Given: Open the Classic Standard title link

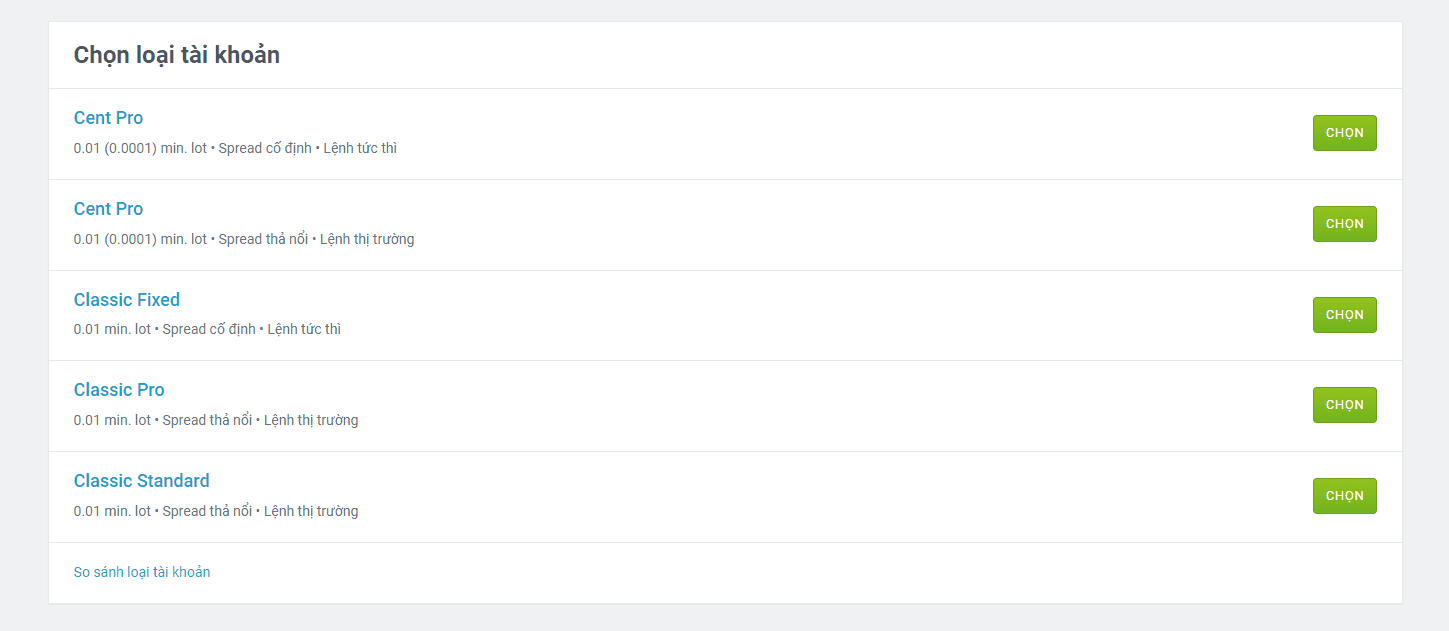Looking at the screenshot, I should [142, 481].
